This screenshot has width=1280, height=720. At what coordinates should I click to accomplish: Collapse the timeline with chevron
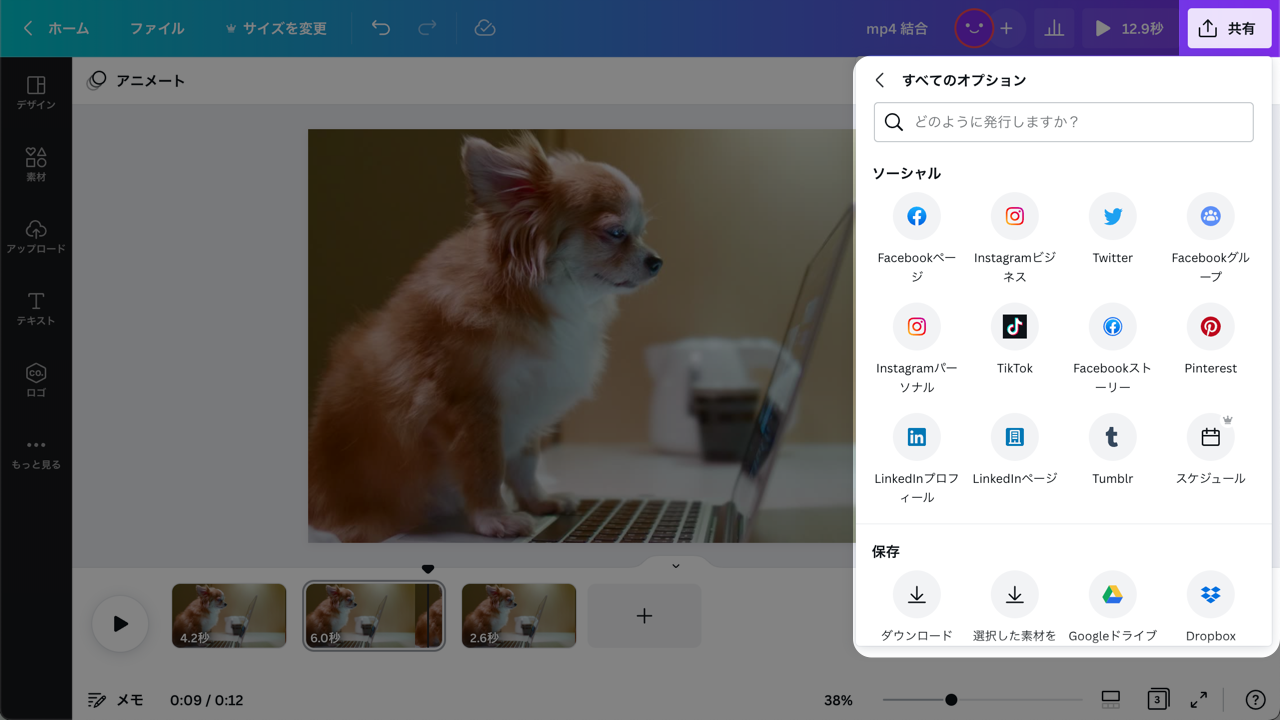tap(676, 566)
